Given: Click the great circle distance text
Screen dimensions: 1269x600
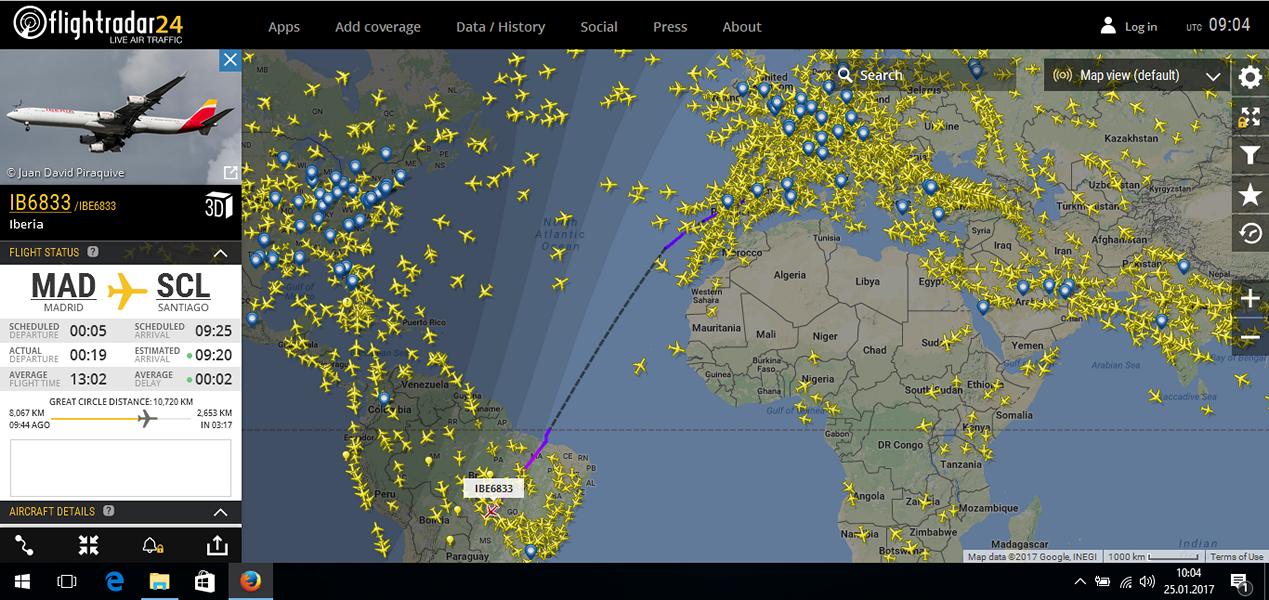Looking at the screenshot, I should point(121,401).
